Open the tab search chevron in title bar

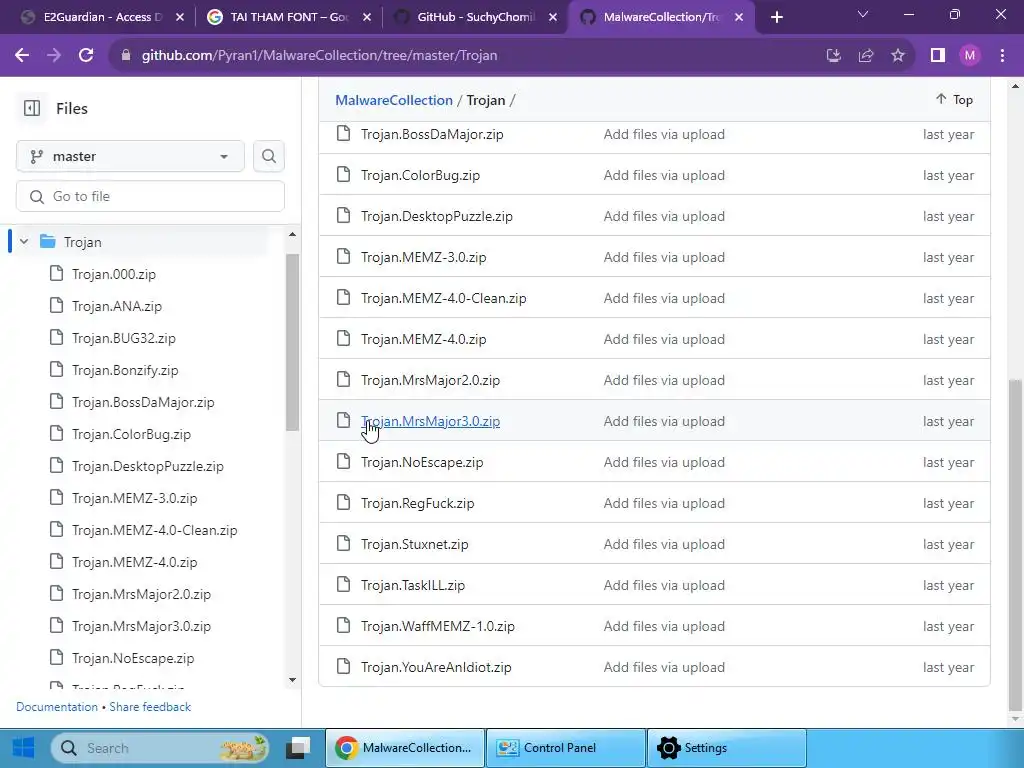pyautogui.click(x=863, y=14)
